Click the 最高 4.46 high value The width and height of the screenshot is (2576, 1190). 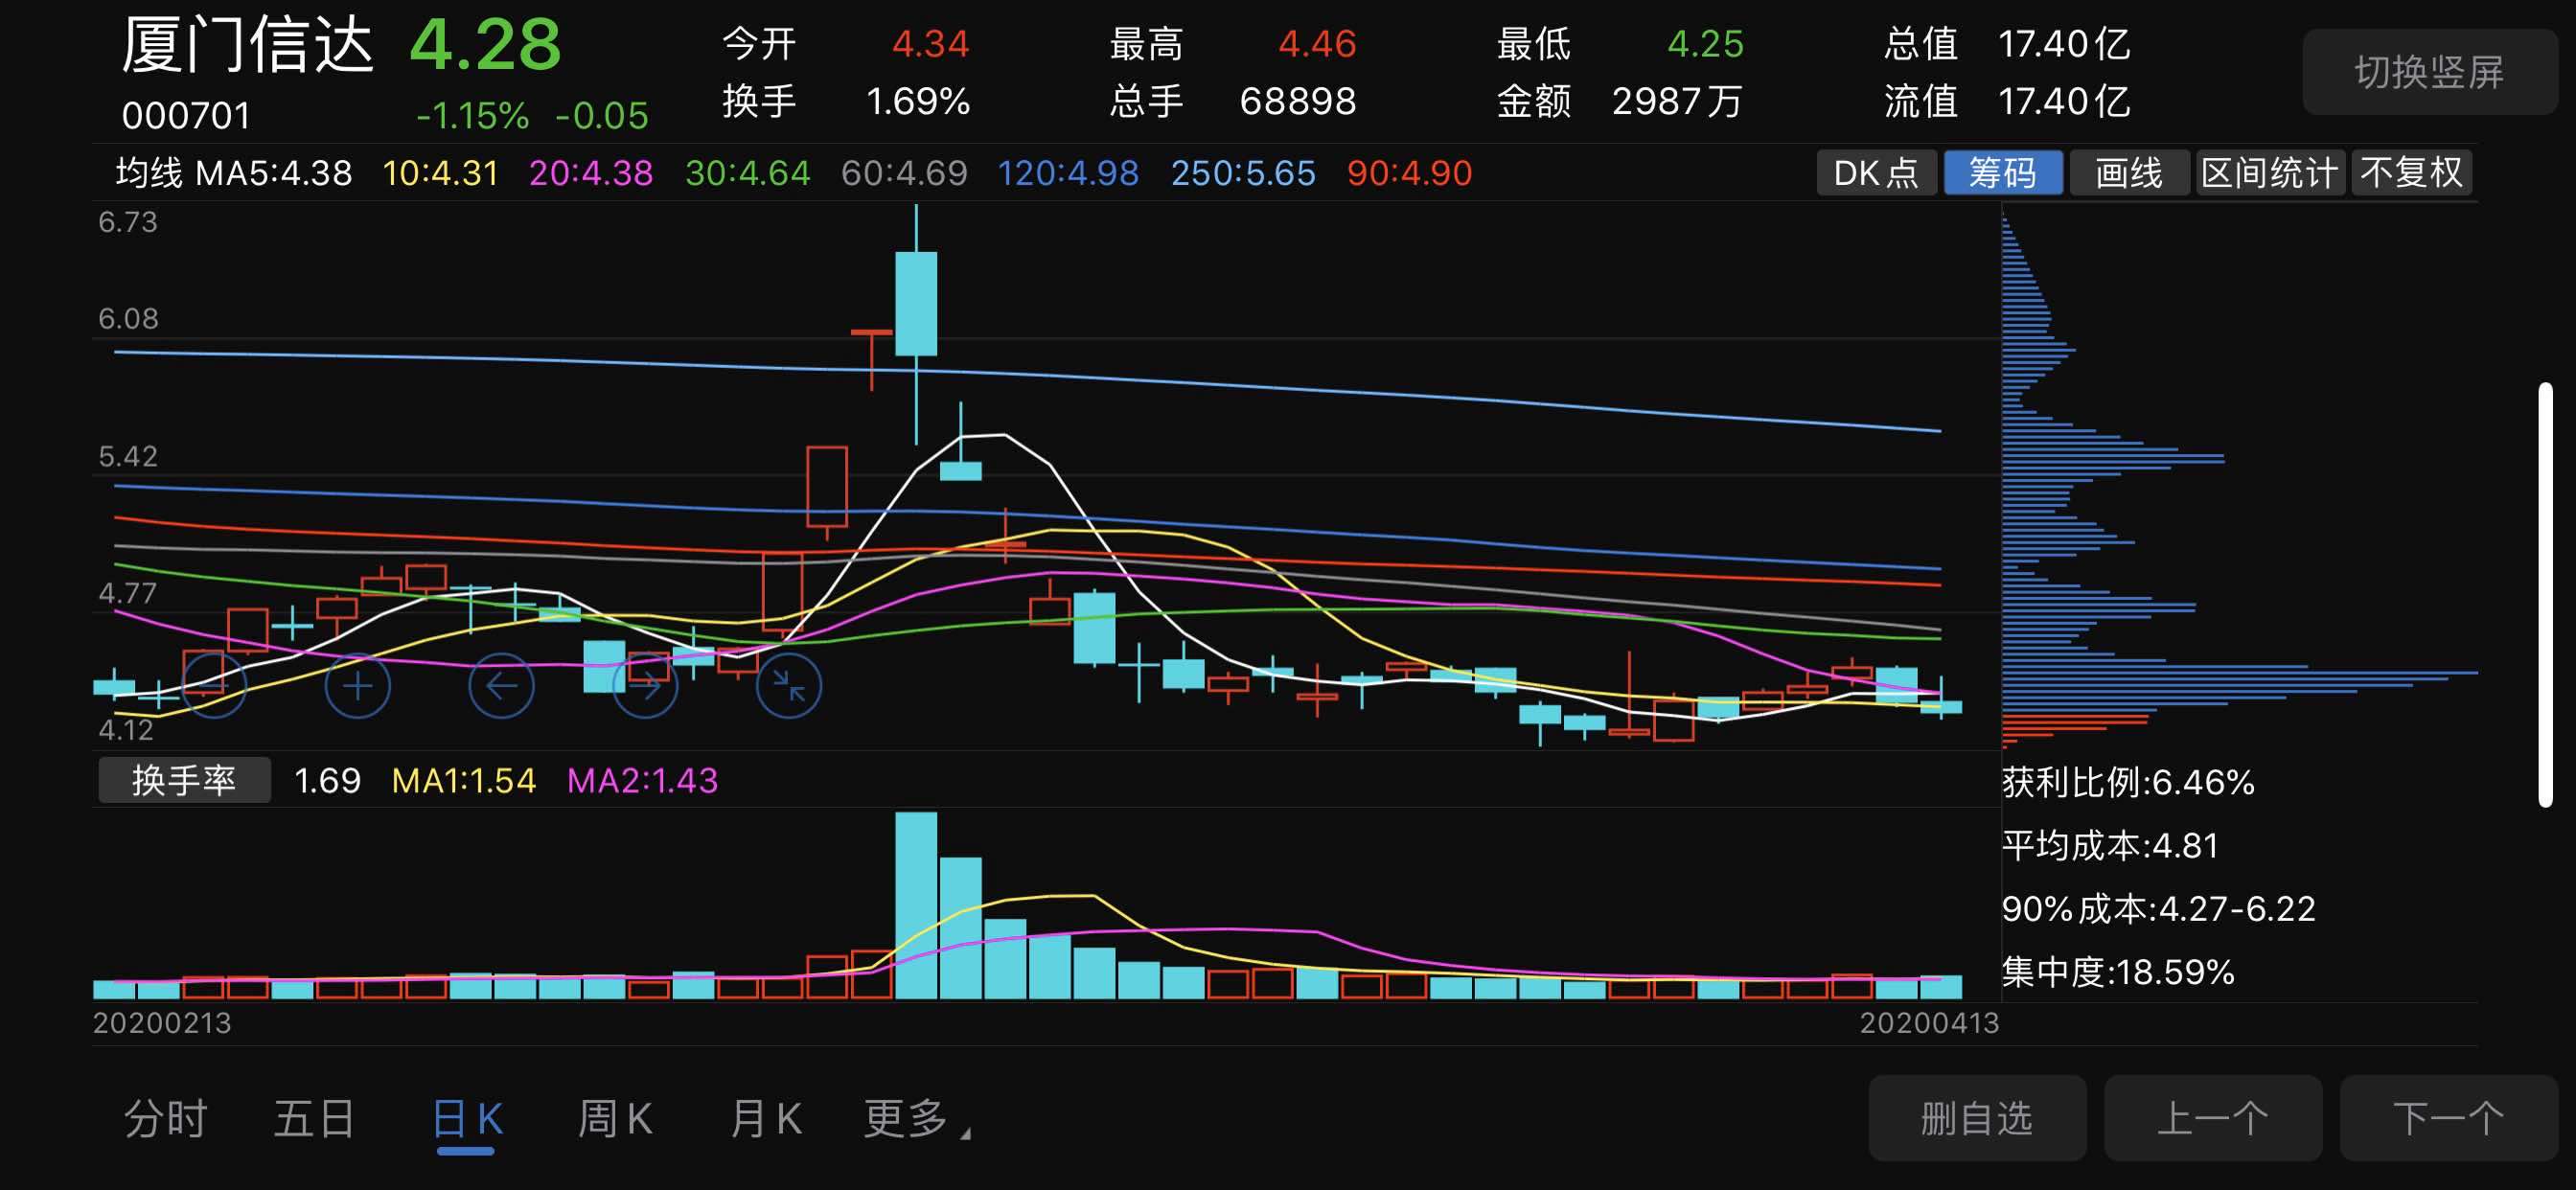click(1317, 44)
